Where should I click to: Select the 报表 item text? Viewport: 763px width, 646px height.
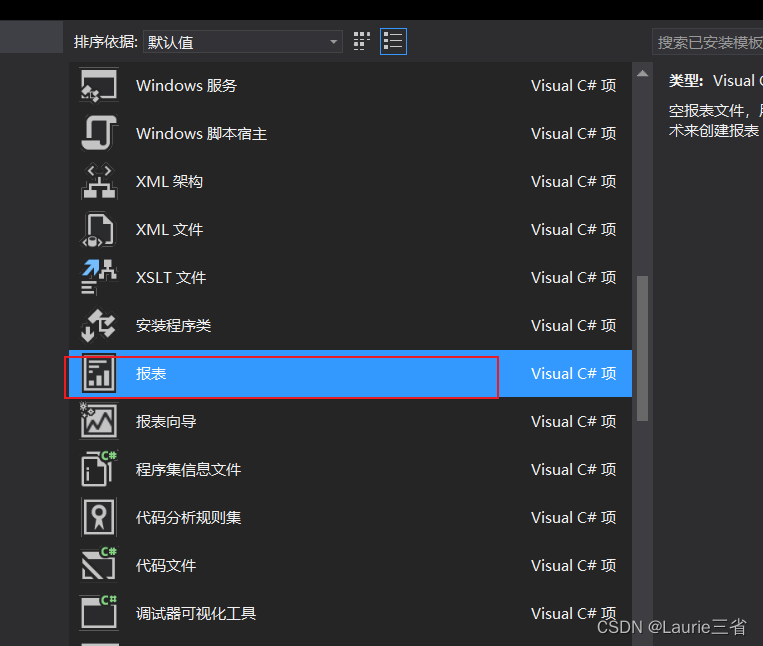pos(151,373)
